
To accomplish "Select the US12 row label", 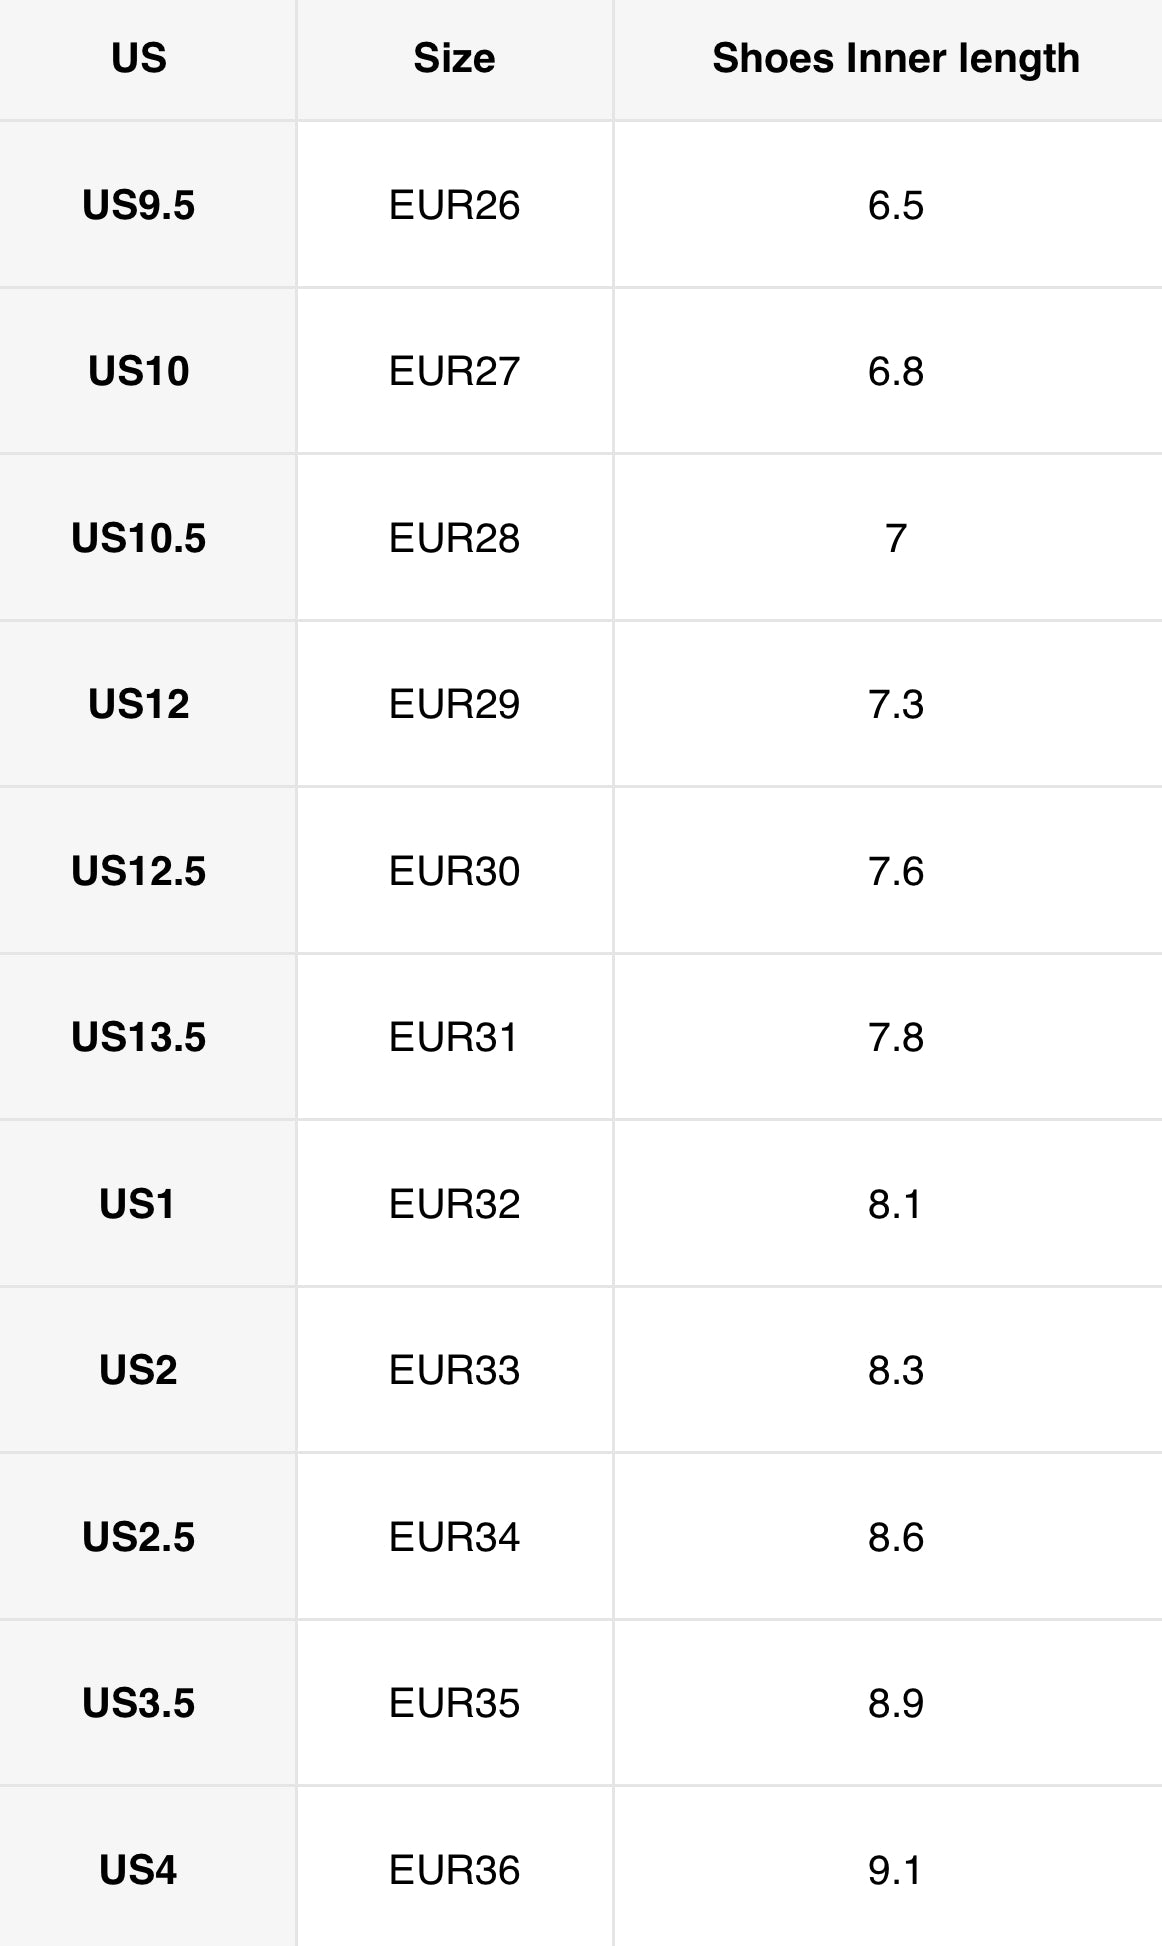I will tap(139, 704).
